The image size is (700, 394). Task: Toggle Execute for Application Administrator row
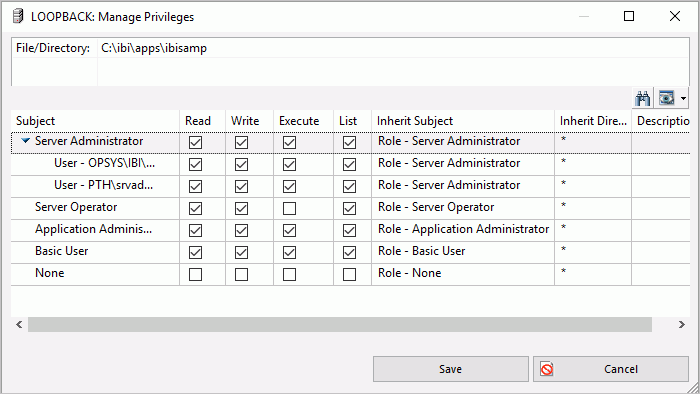pos(289,230)
